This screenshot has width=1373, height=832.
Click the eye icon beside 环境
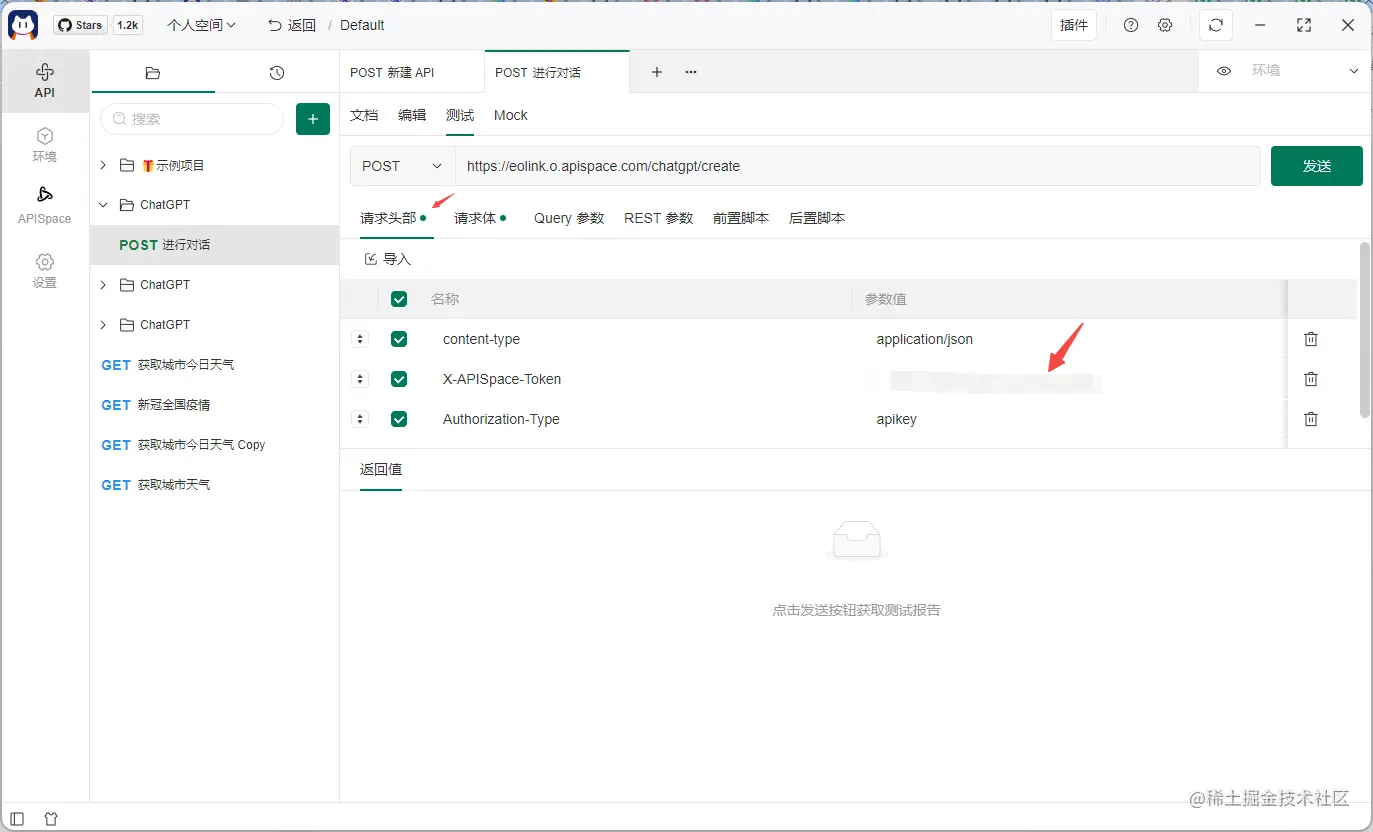pyautogui.click(x=1223, y=71)
